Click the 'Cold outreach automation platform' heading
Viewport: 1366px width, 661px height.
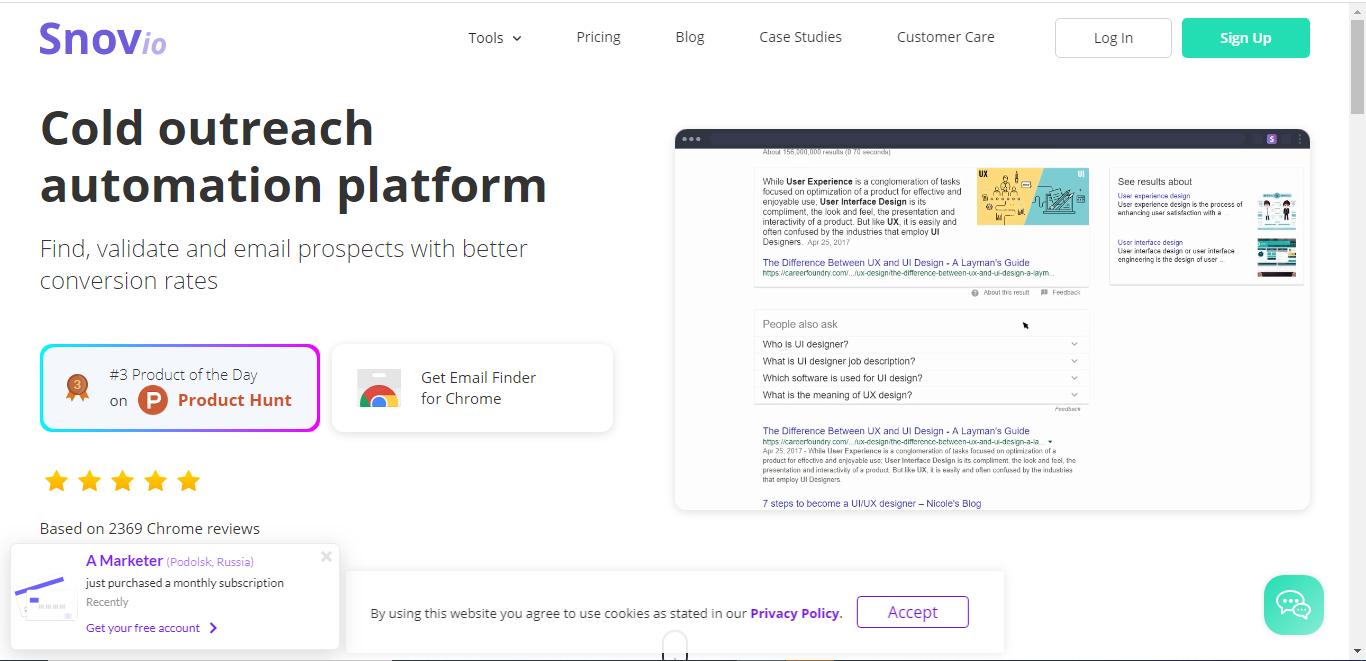[293, 157]
